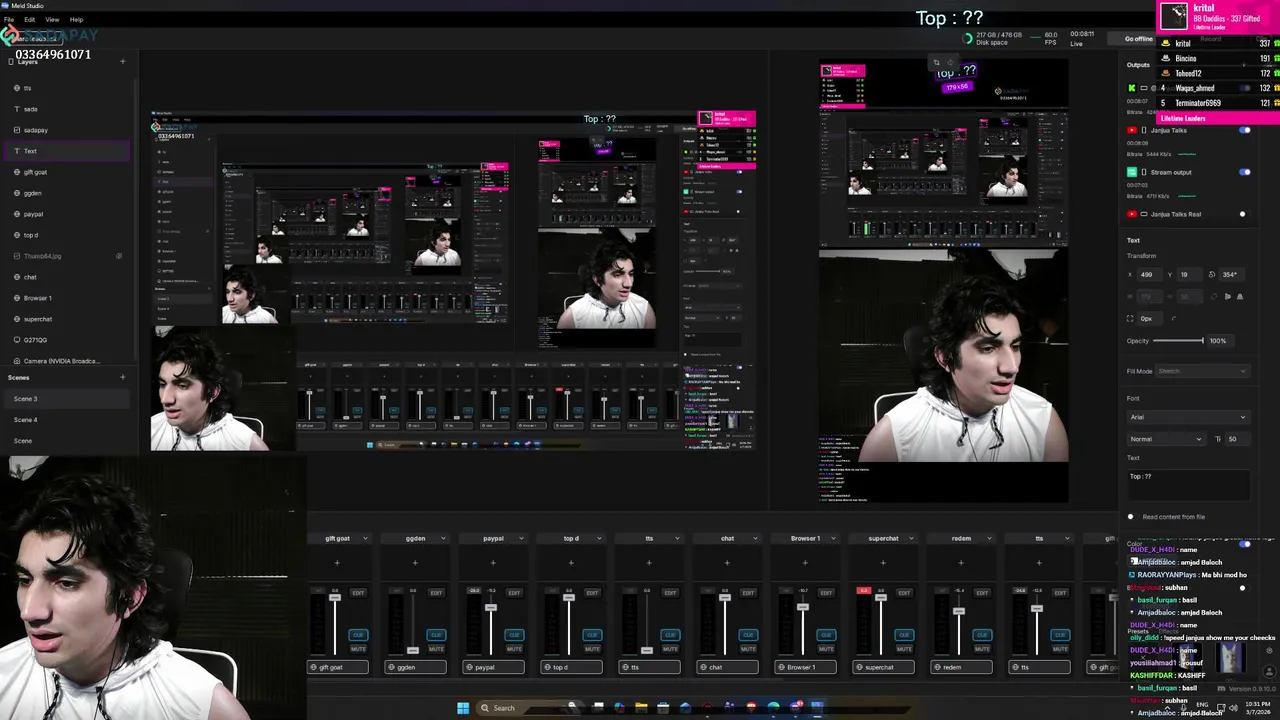This screenshot has height=720, width=1280.
Task: Click the YouTube icon of Janjua Talks Real
Action: (x=1131, y=214)
